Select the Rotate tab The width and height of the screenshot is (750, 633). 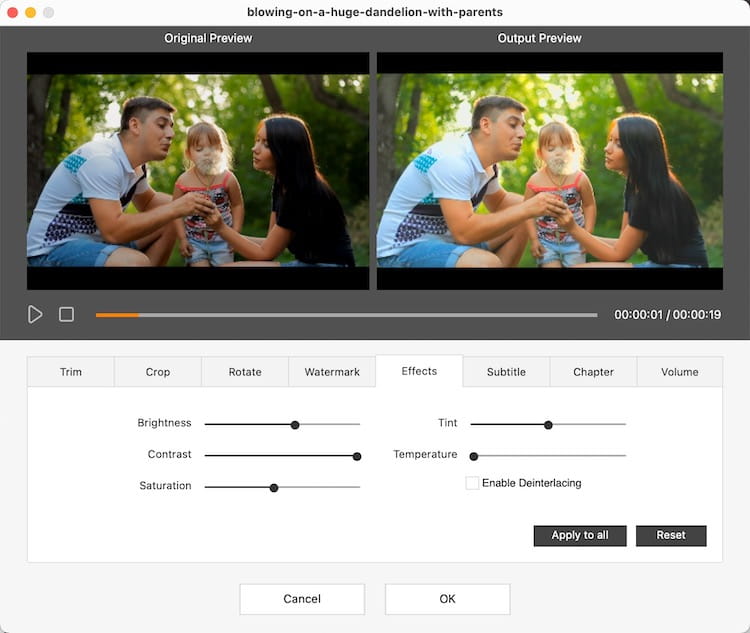(x=245, y=372)
